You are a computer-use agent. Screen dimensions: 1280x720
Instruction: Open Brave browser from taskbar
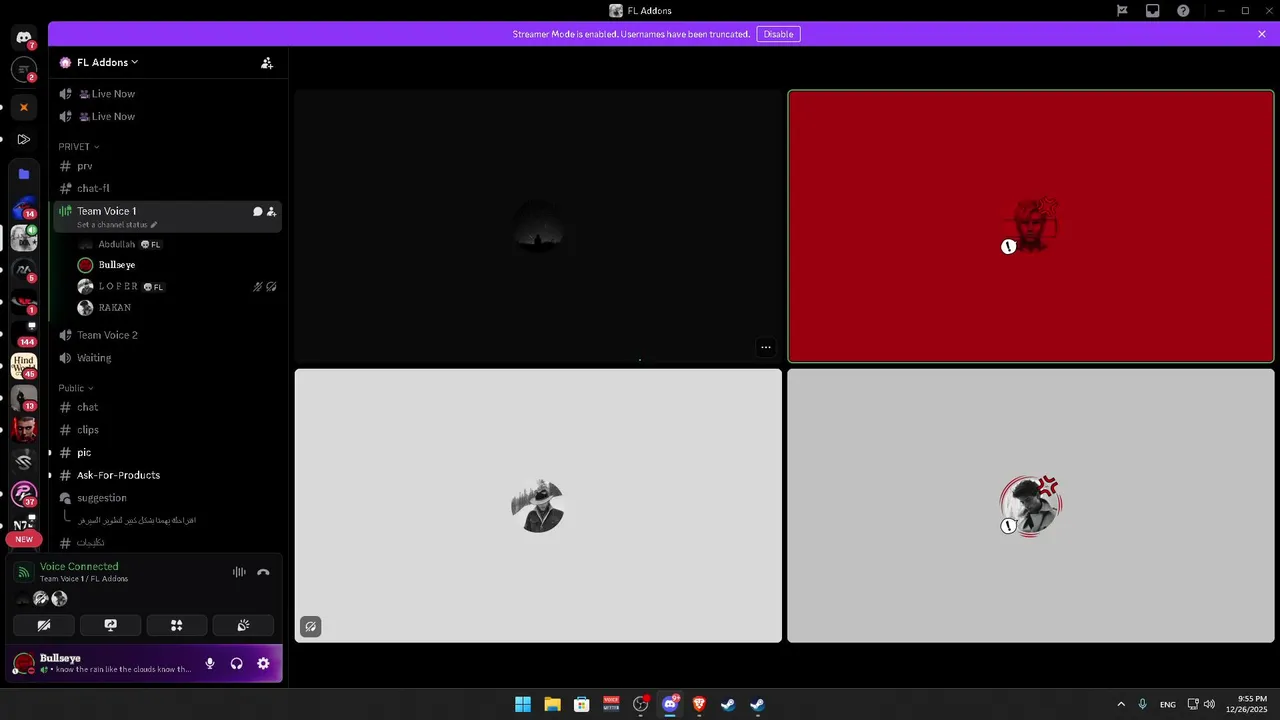(699, 704)
